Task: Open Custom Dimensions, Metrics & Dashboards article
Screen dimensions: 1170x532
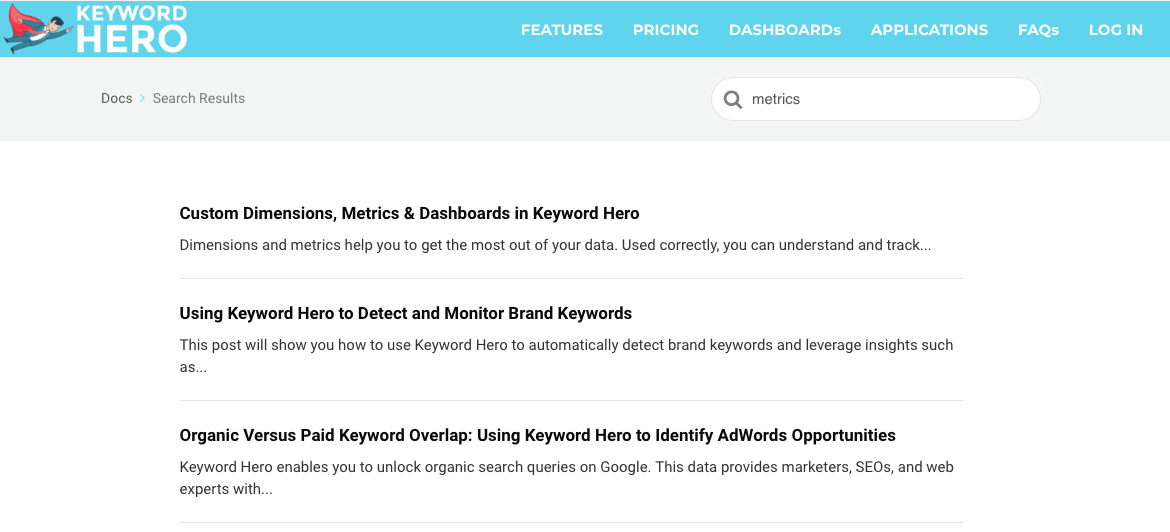Action: [409, 213]
